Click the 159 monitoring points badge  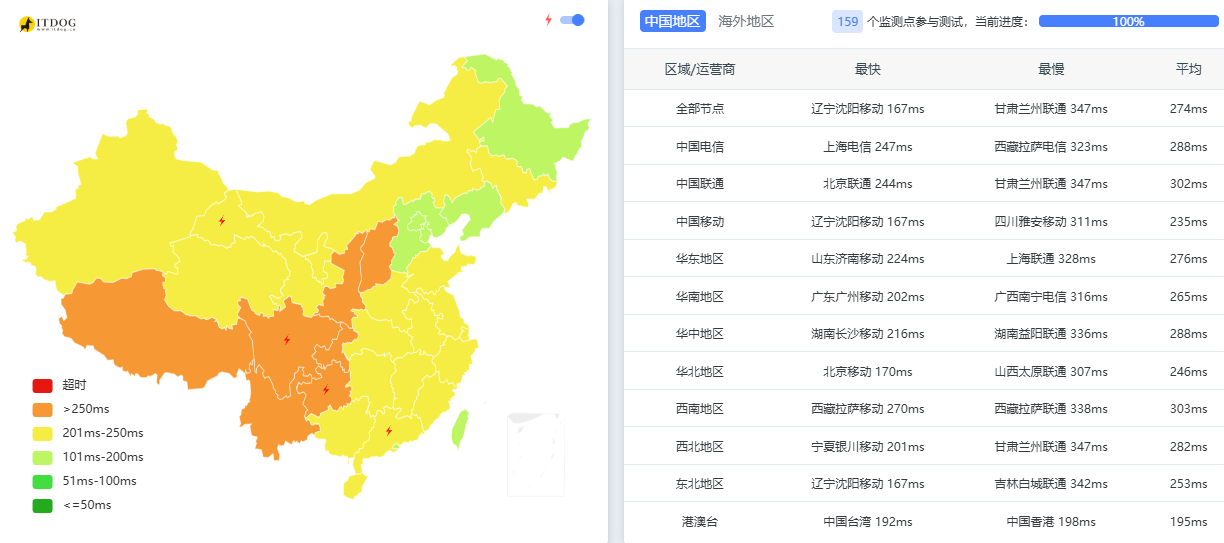click(x=847, y=21)
